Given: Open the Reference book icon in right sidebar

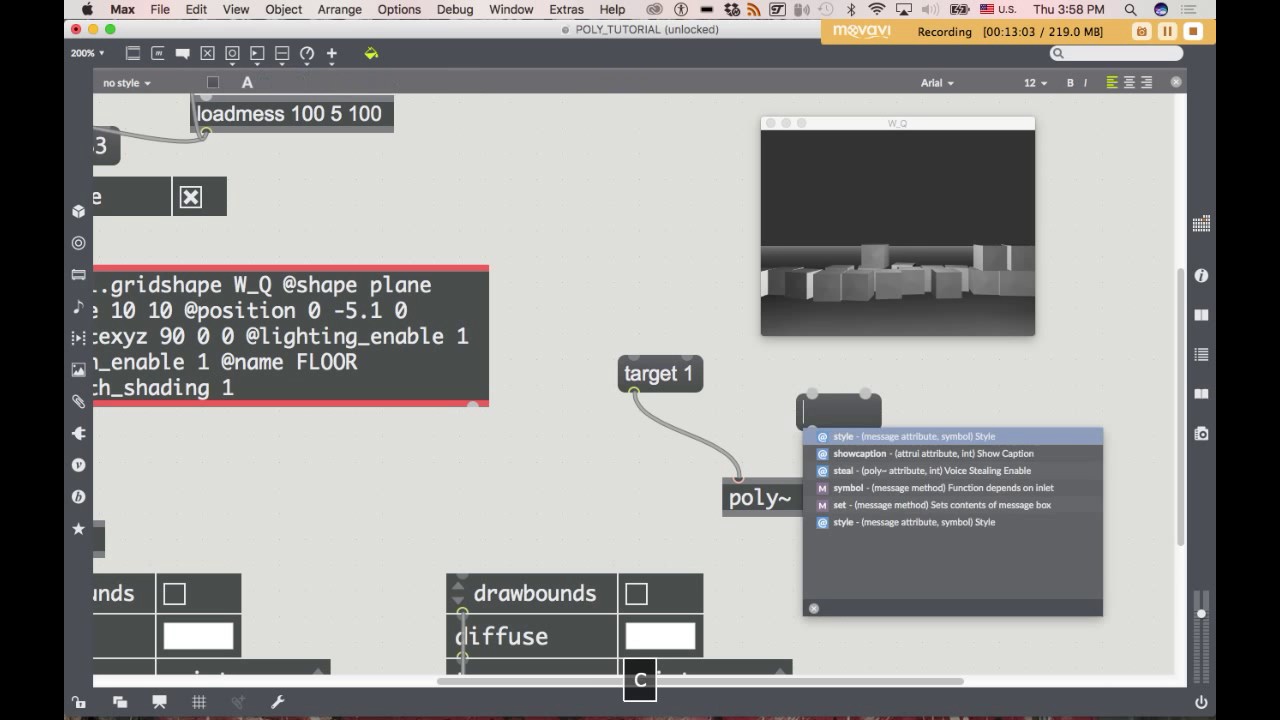Looking at the screenshot, I should [1201, 315].
